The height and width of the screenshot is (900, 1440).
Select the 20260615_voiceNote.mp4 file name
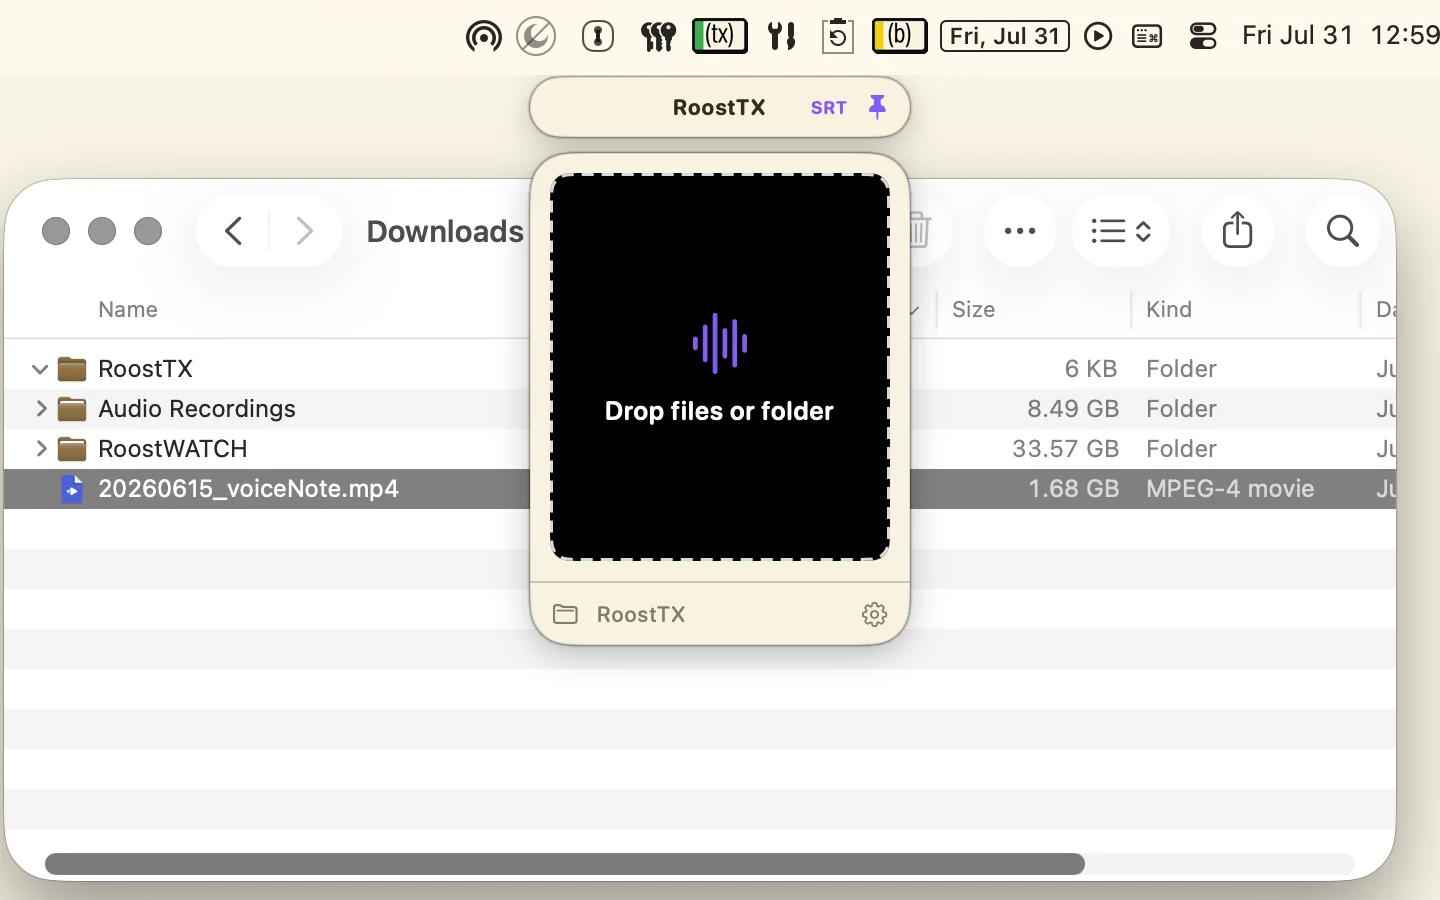(249, 489)
